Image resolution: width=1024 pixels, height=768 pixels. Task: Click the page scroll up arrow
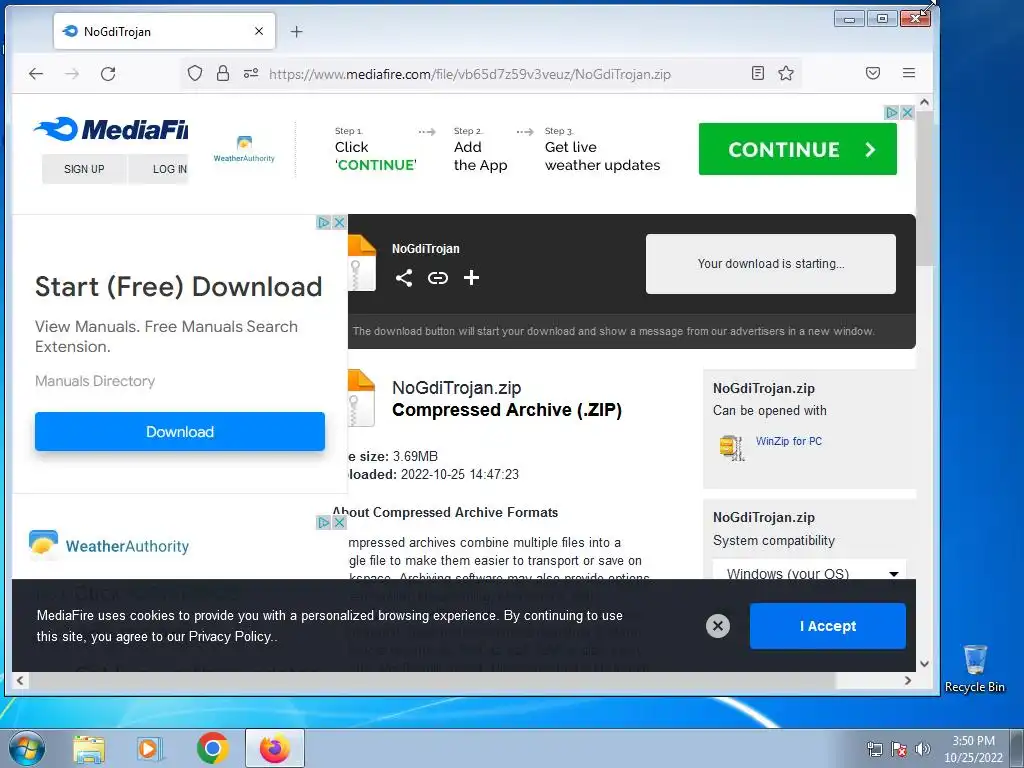pyautogui.click(x=924, y=103)
